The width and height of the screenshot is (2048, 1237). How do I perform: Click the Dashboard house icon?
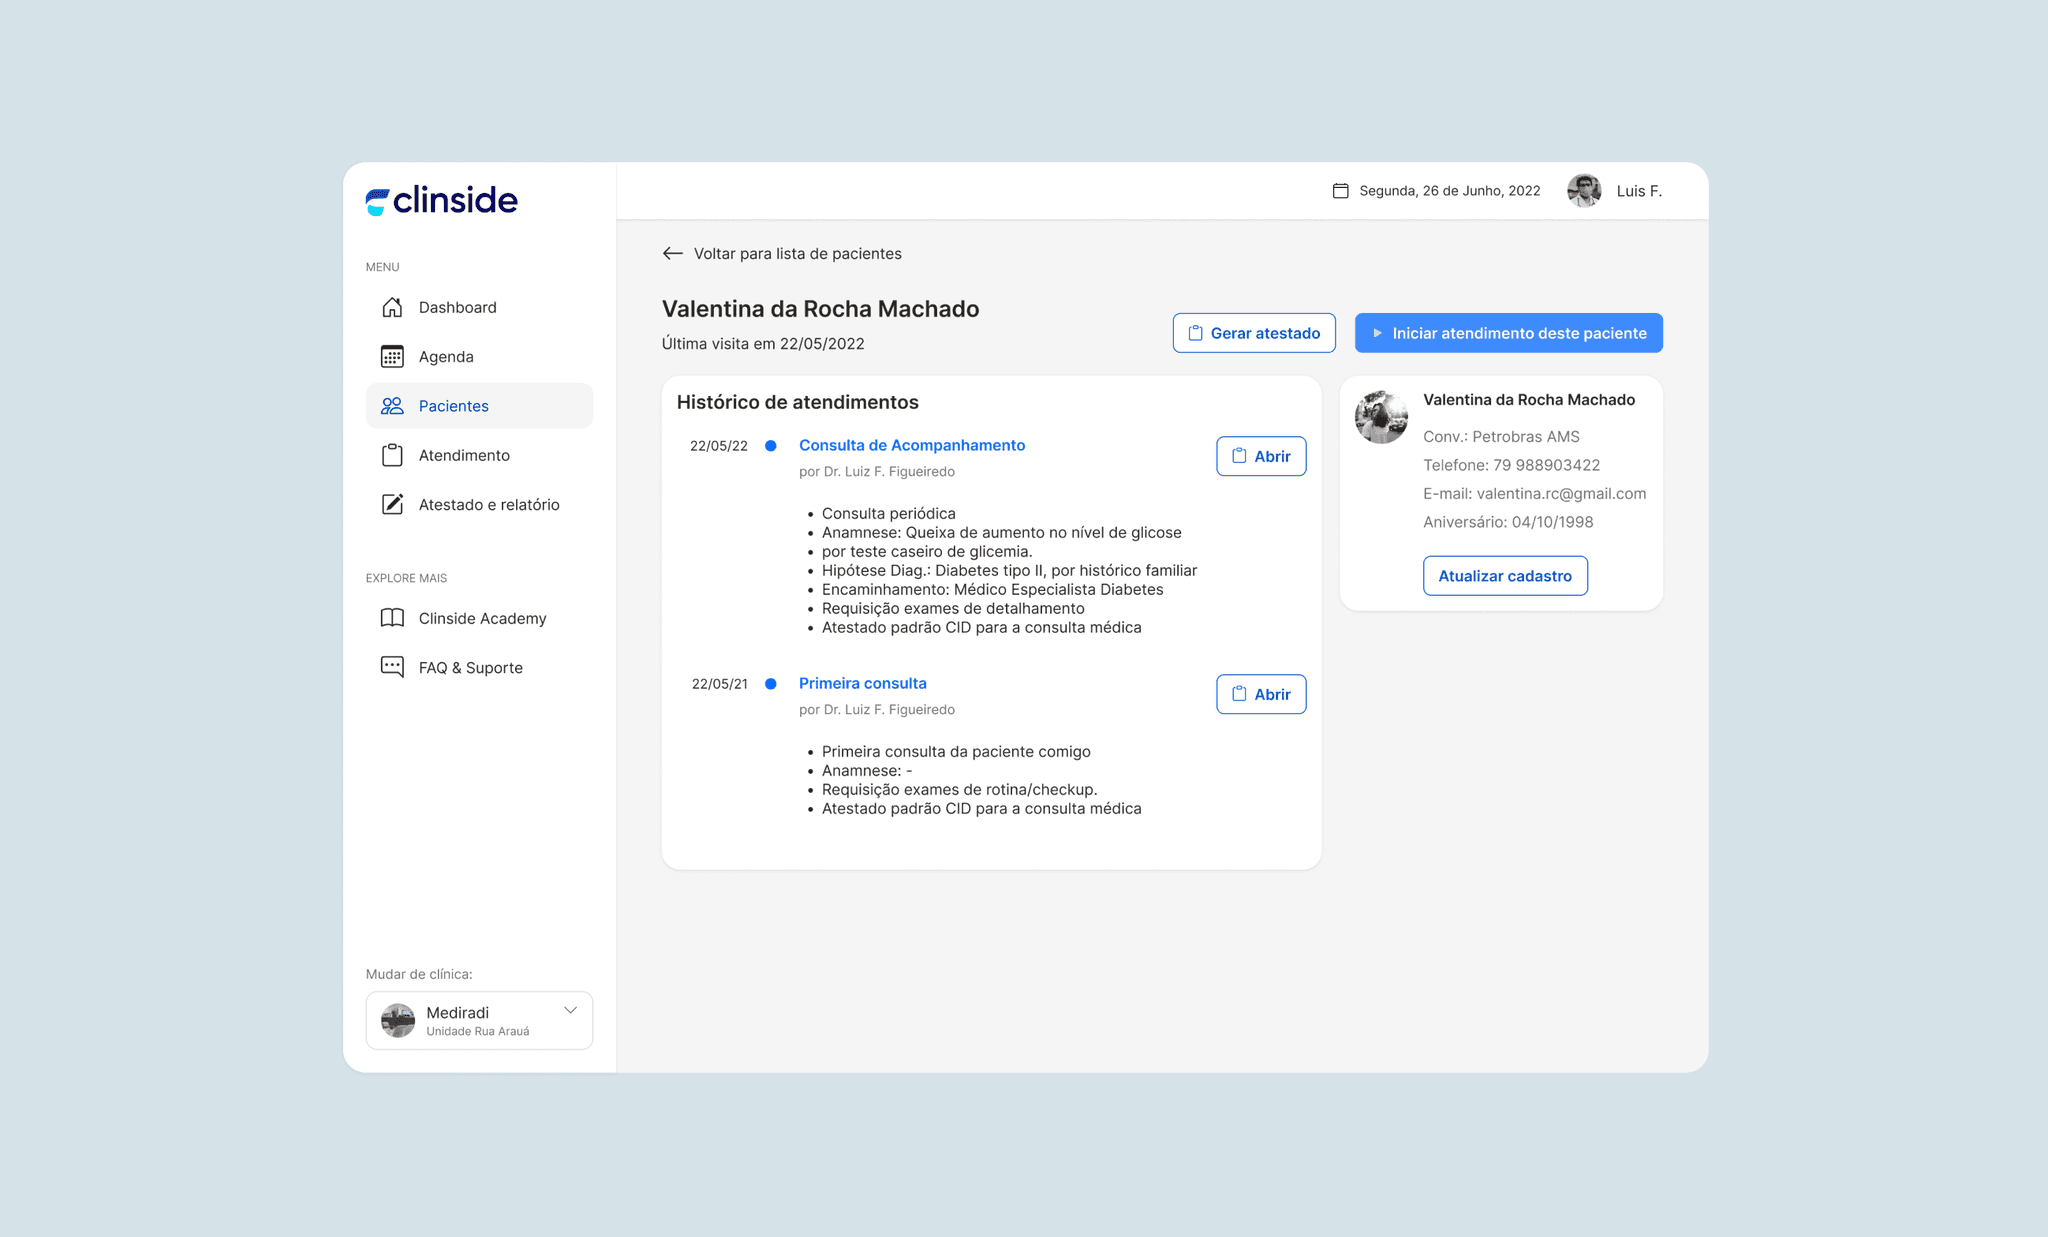tap(392, 307)
